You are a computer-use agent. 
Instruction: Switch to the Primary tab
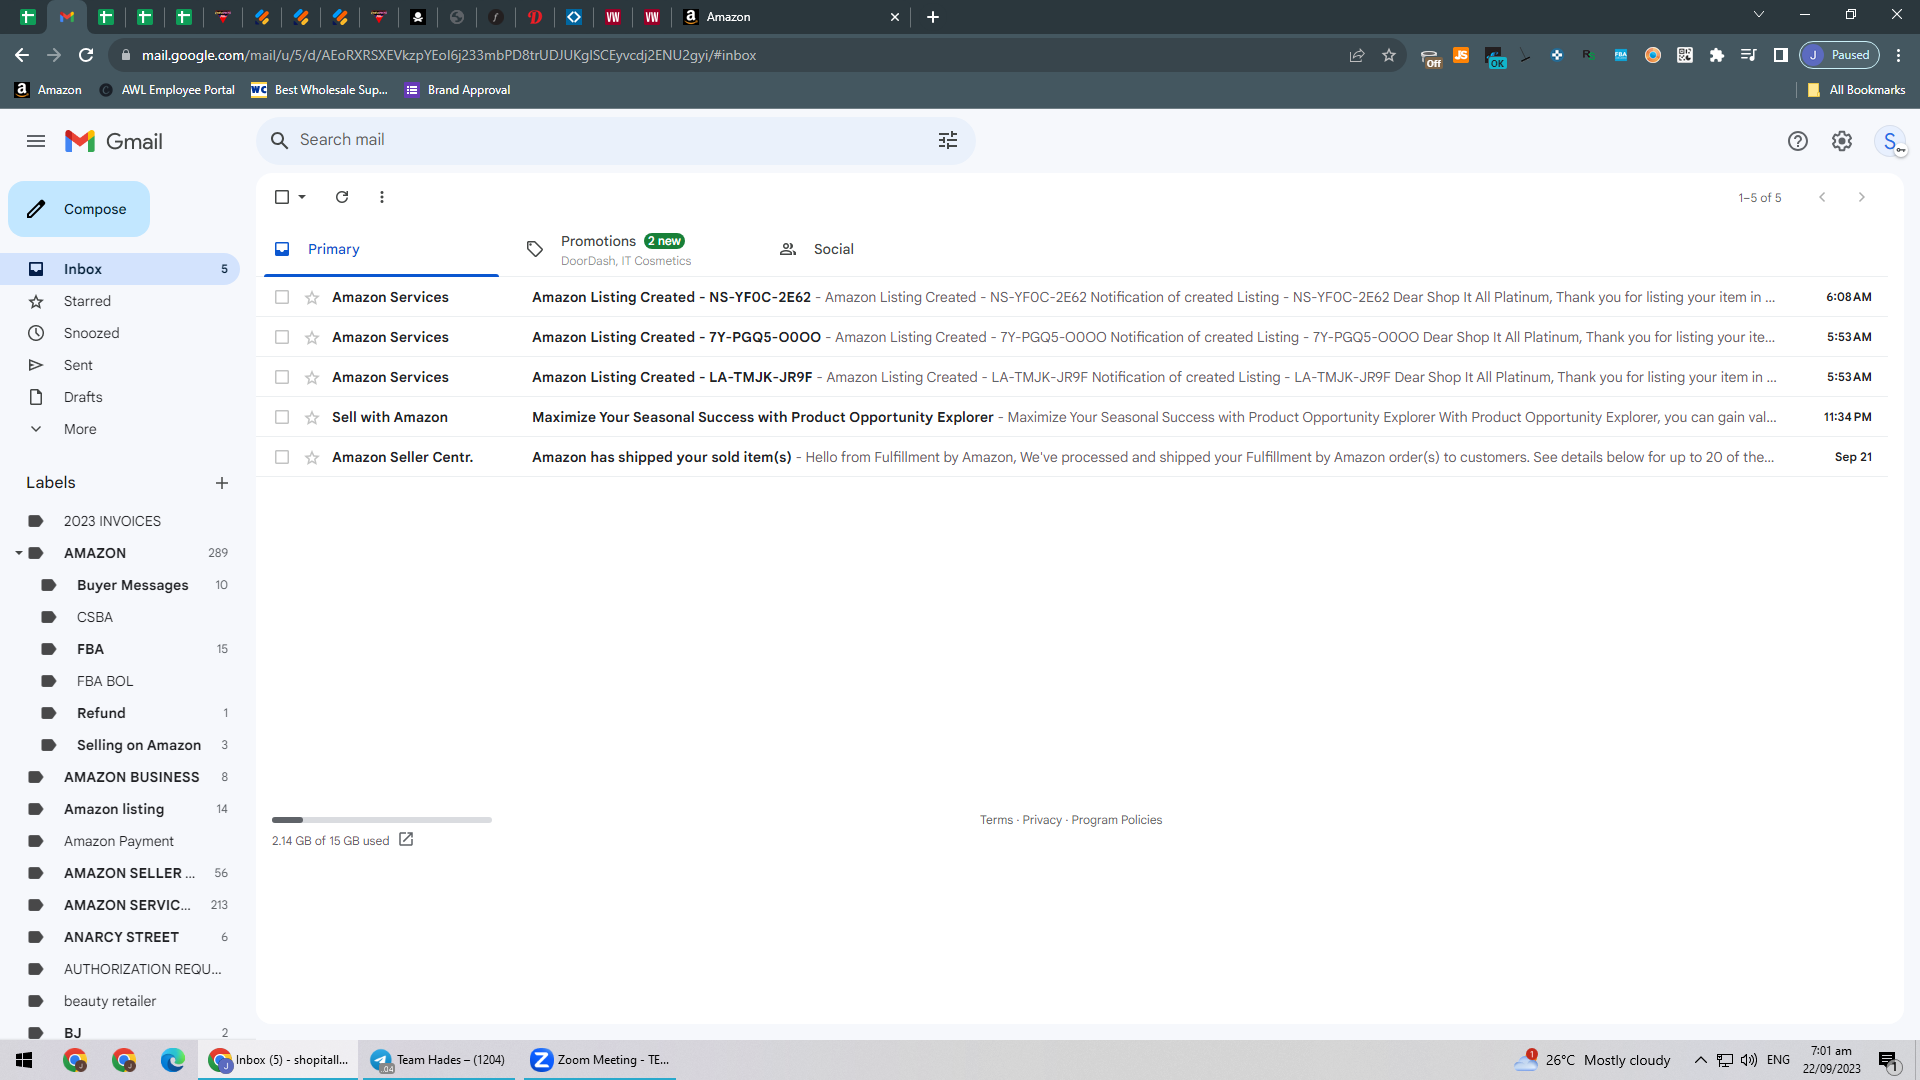click(x=381, y=249)
